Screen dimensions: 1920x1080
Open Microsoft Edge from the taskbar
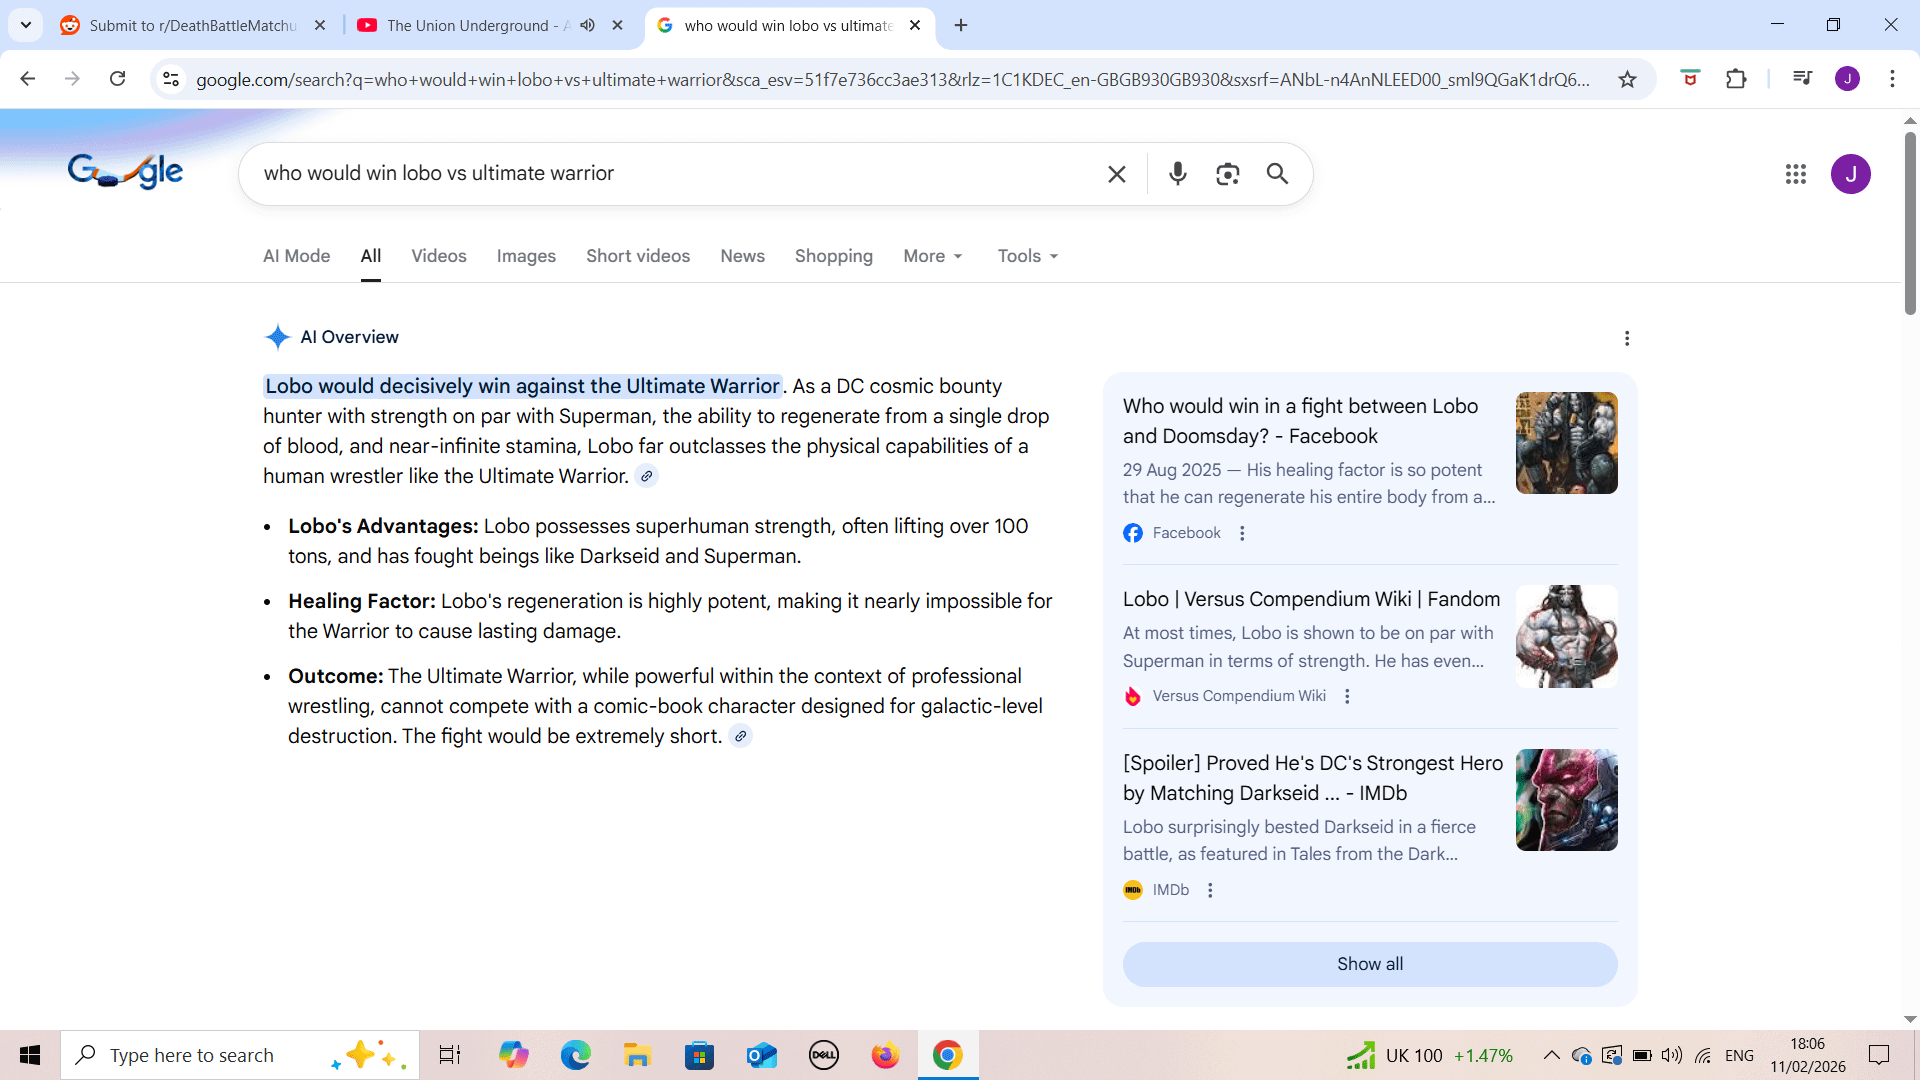575,1055
